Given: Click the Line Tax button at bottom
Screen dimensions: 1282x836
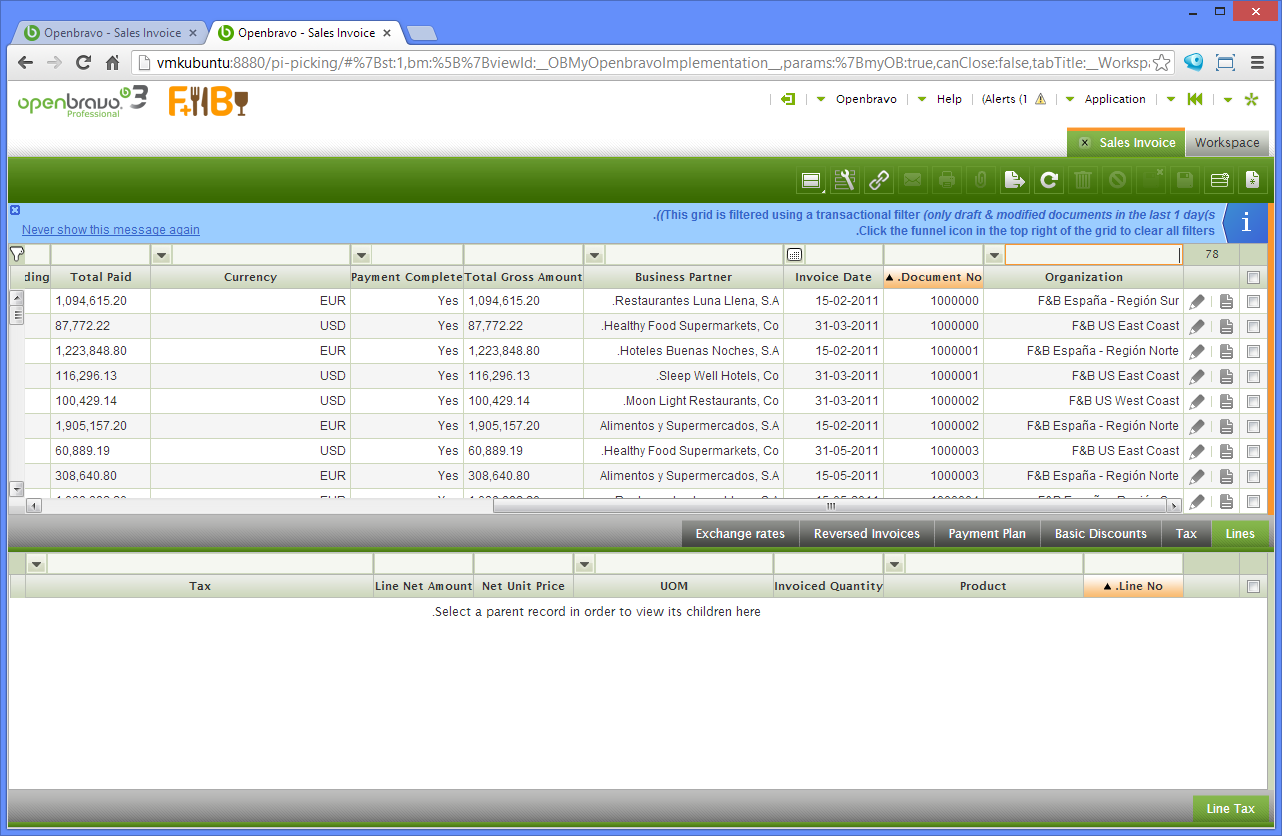Looking at the screenshot, I should [x=1230, y=808].
